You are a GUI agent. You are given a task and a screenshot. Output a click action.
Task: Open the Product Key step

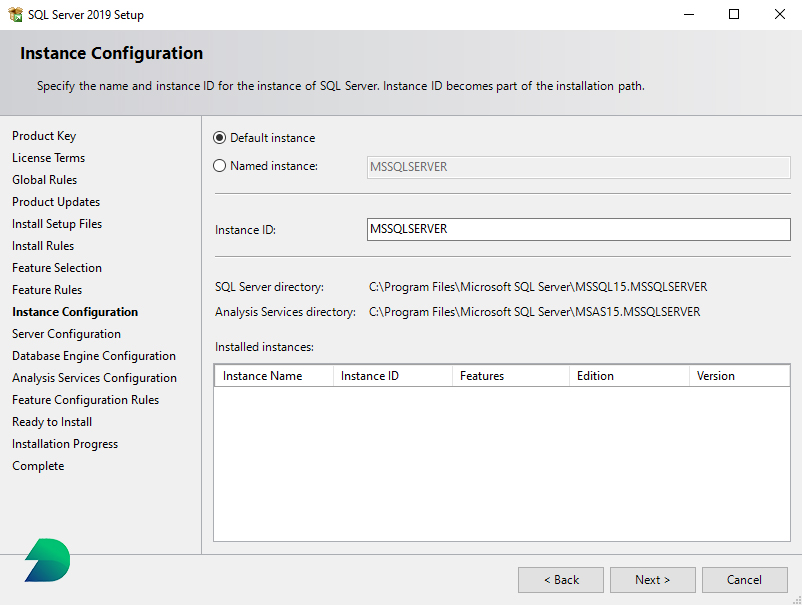[x=44, y=135]
